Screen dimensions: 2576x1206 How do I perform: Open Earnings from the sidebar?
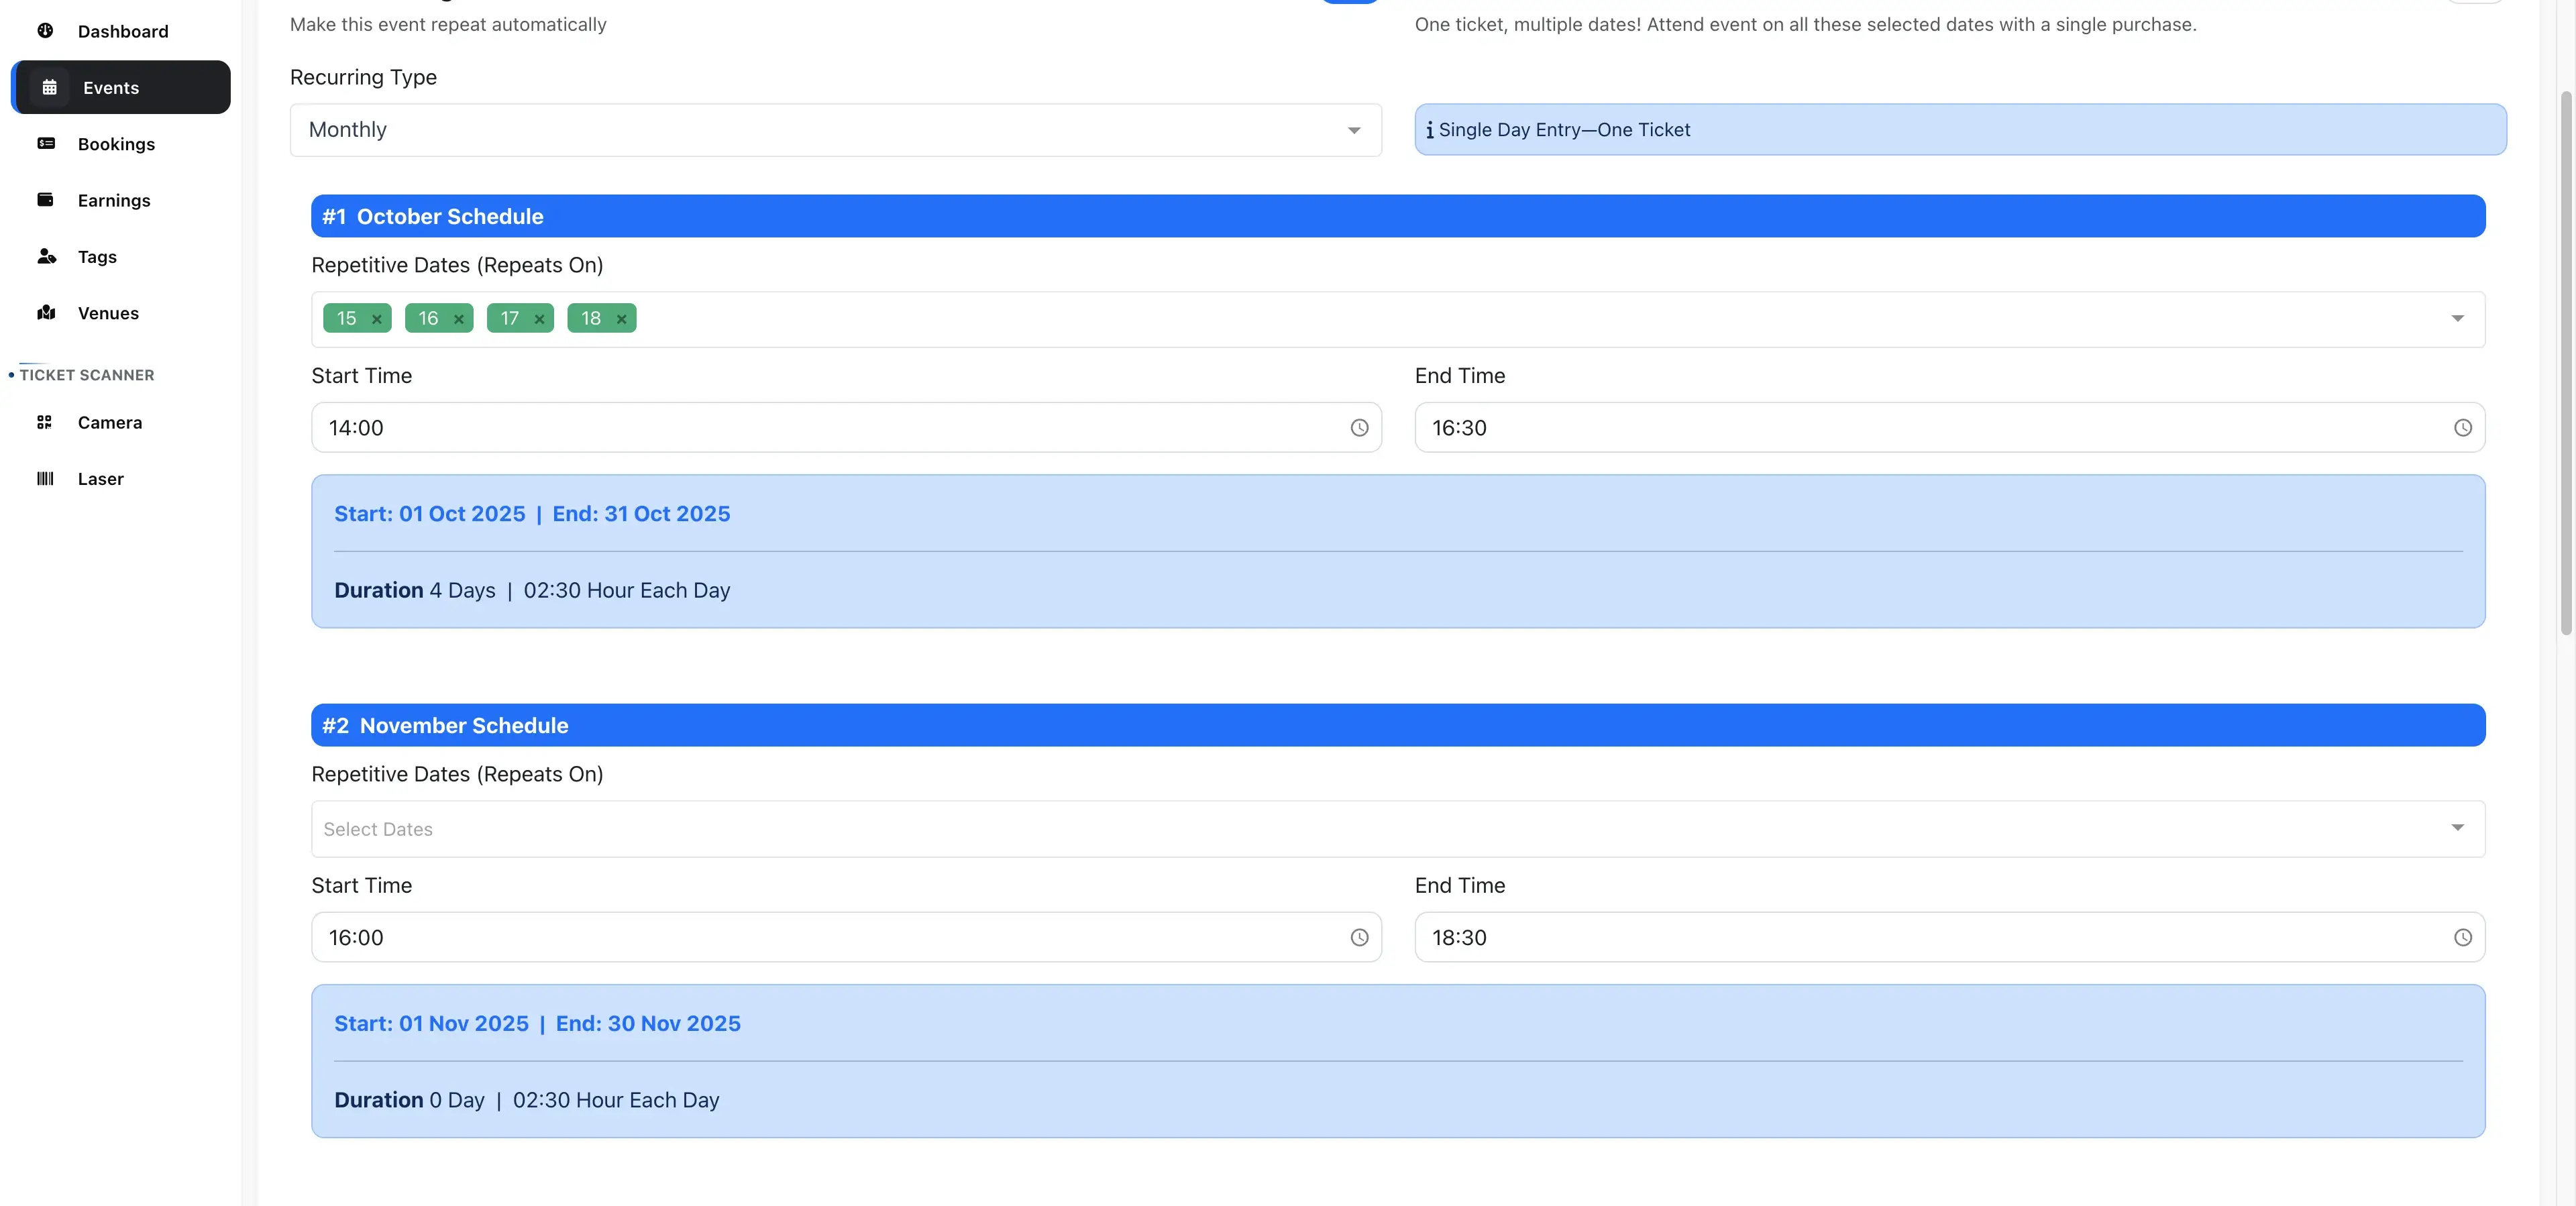point(46,200)
